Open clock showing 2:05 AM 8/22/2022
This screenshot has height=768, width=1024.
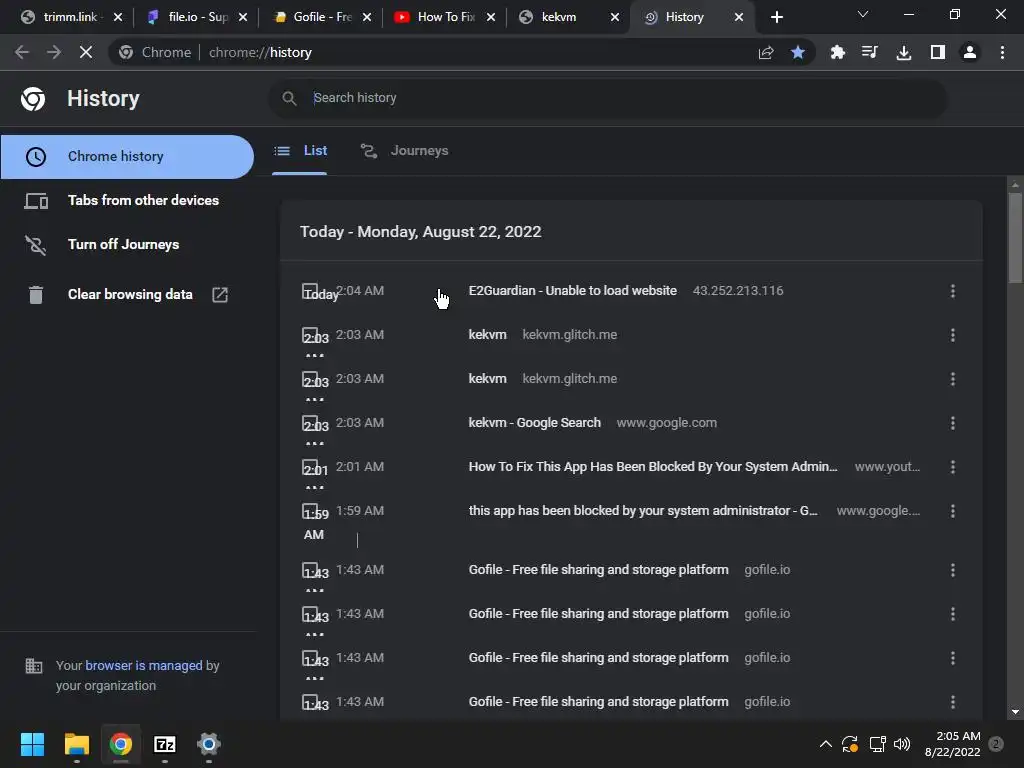tap(952, 744)
